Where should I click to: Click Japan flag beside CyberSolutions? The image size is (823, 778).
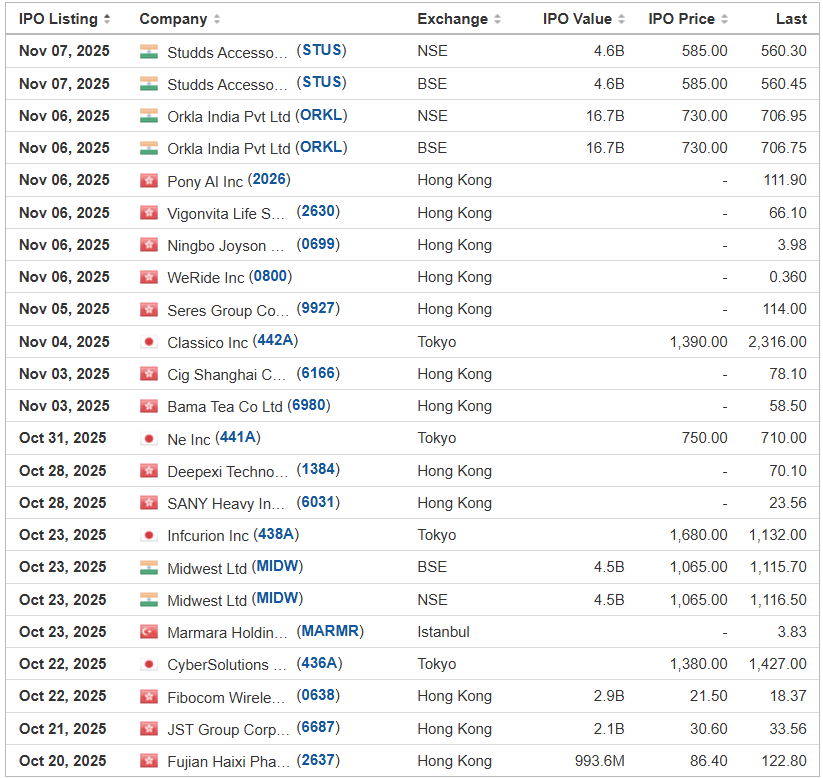coord(149,665)
